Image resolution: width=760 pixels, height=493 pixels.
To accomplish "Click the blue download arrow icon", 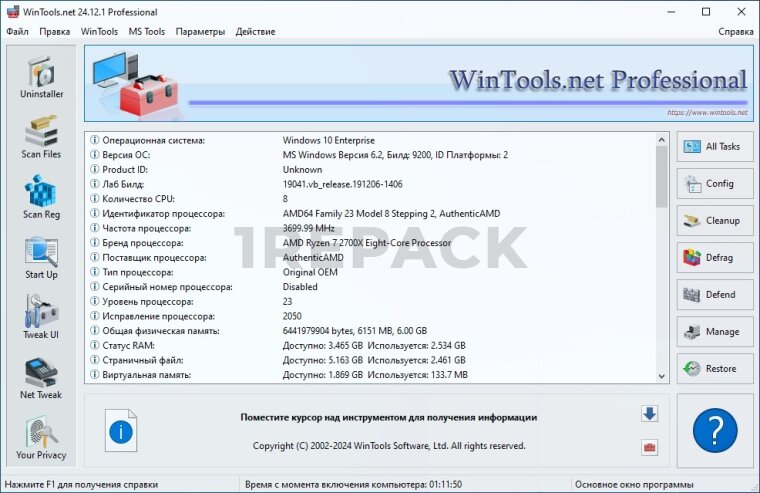I will pos(649,414).
